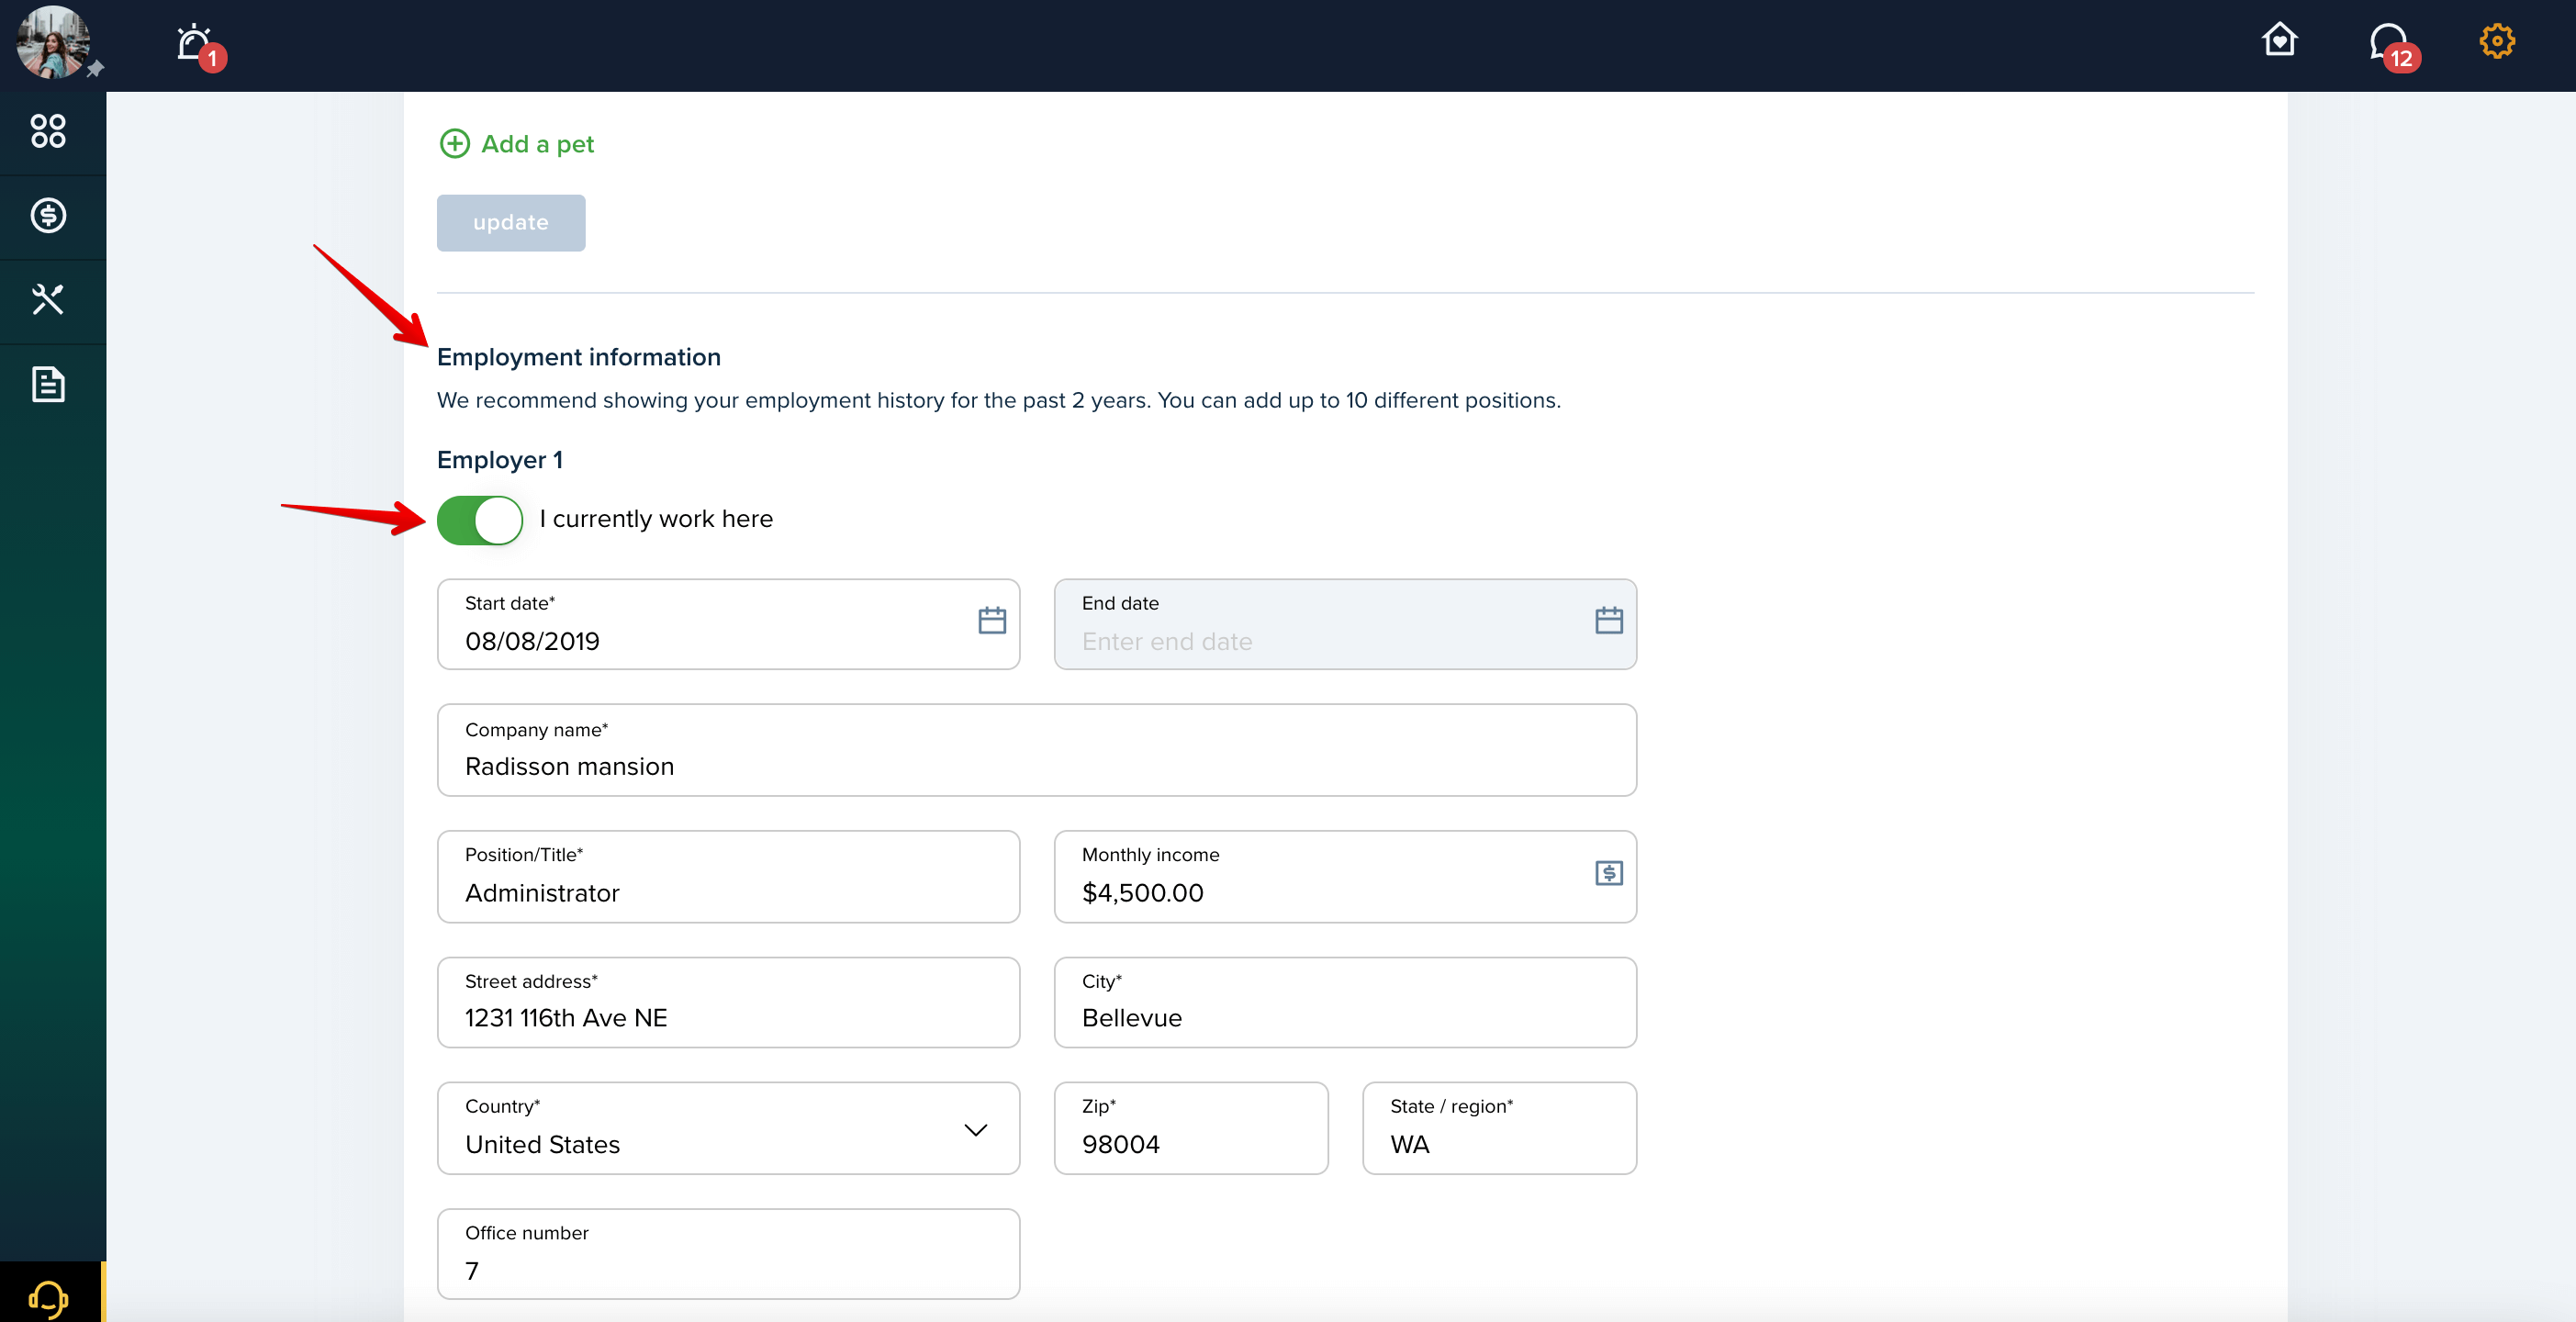Open the user profile avatar
The image size is (2576, 1322).
point(53,42)
